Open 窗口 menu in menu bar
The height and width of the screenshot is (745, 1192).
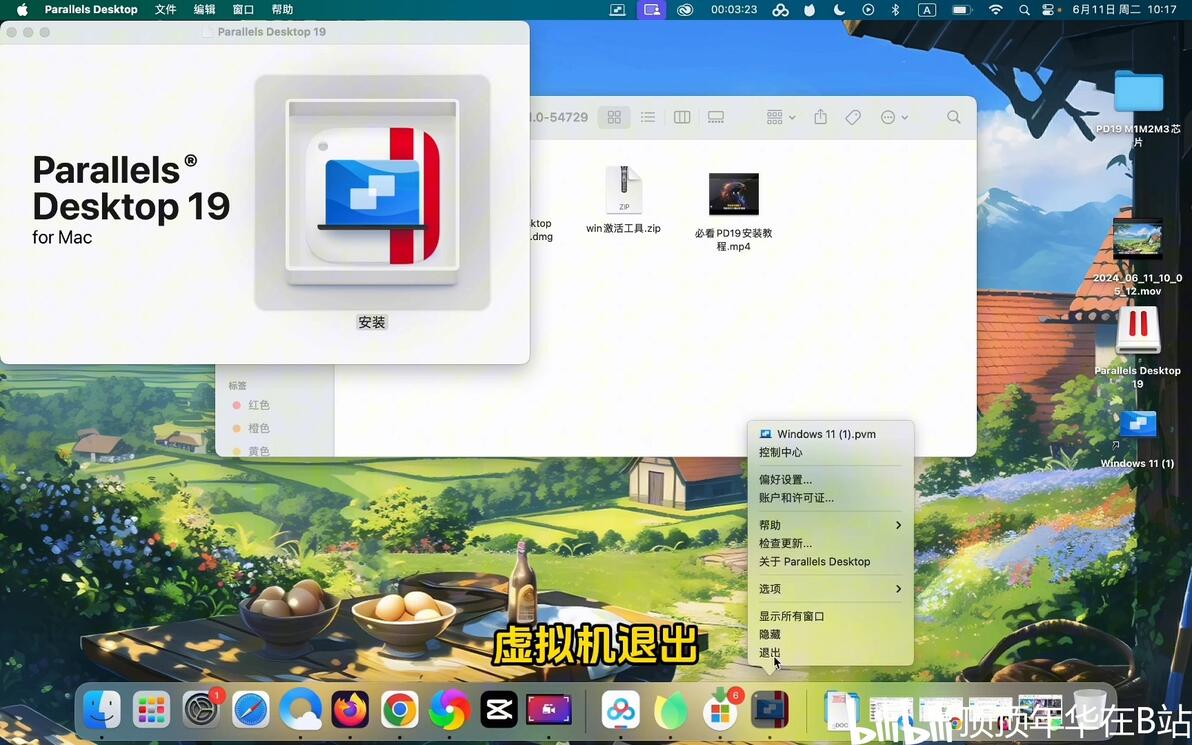pyautogui.click(x=243, y=10)
